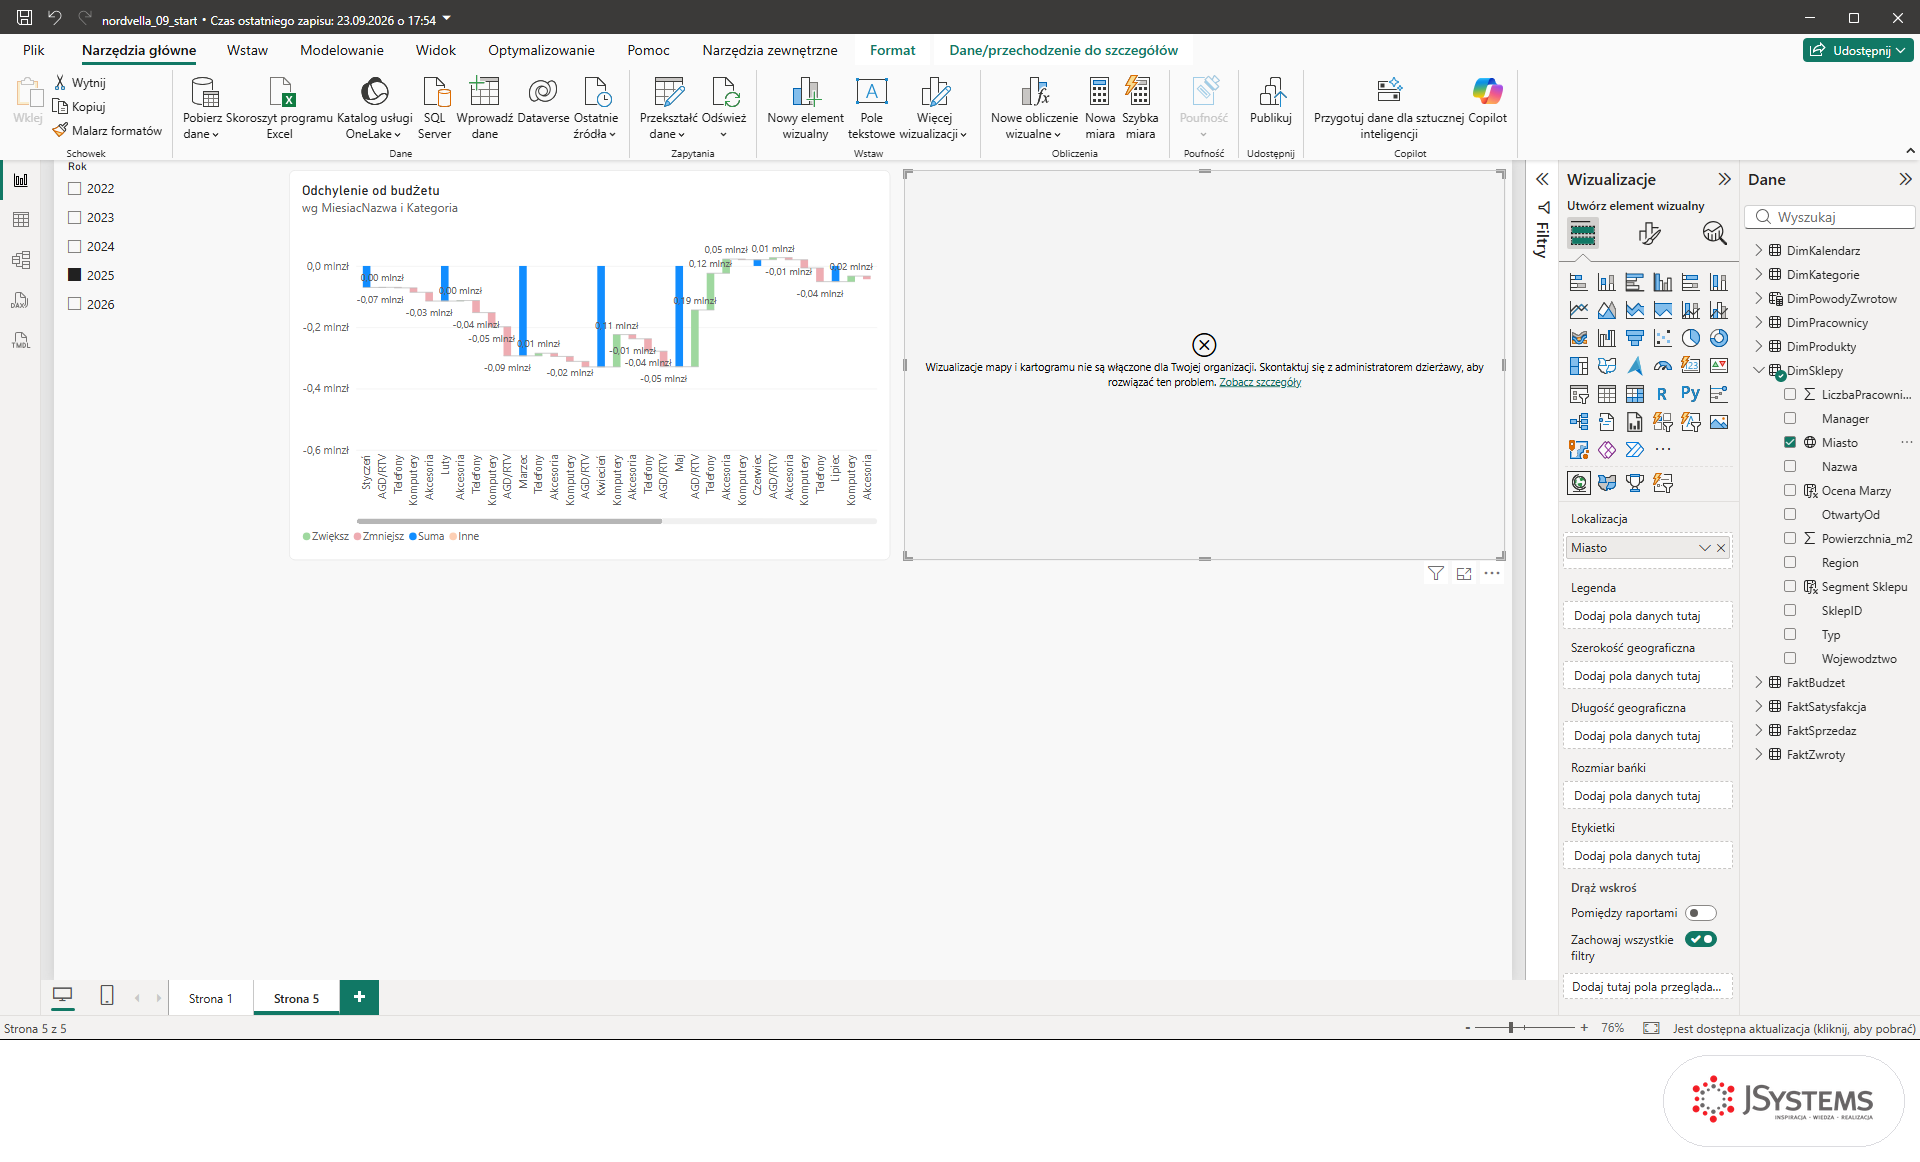Switch to Table view in left sidebar
Viewport: 1920px width, 1162px height.
pos(21,220)
